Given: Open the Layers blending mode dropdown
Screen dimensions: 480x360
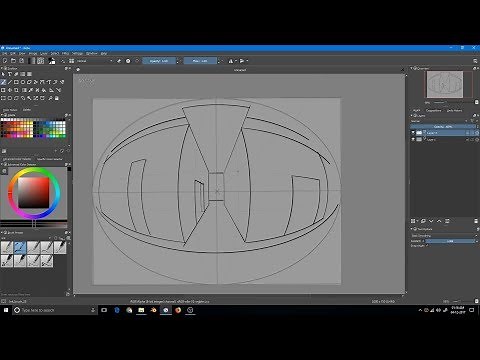Looking at the screenshot, I should [x=440, y=121].
